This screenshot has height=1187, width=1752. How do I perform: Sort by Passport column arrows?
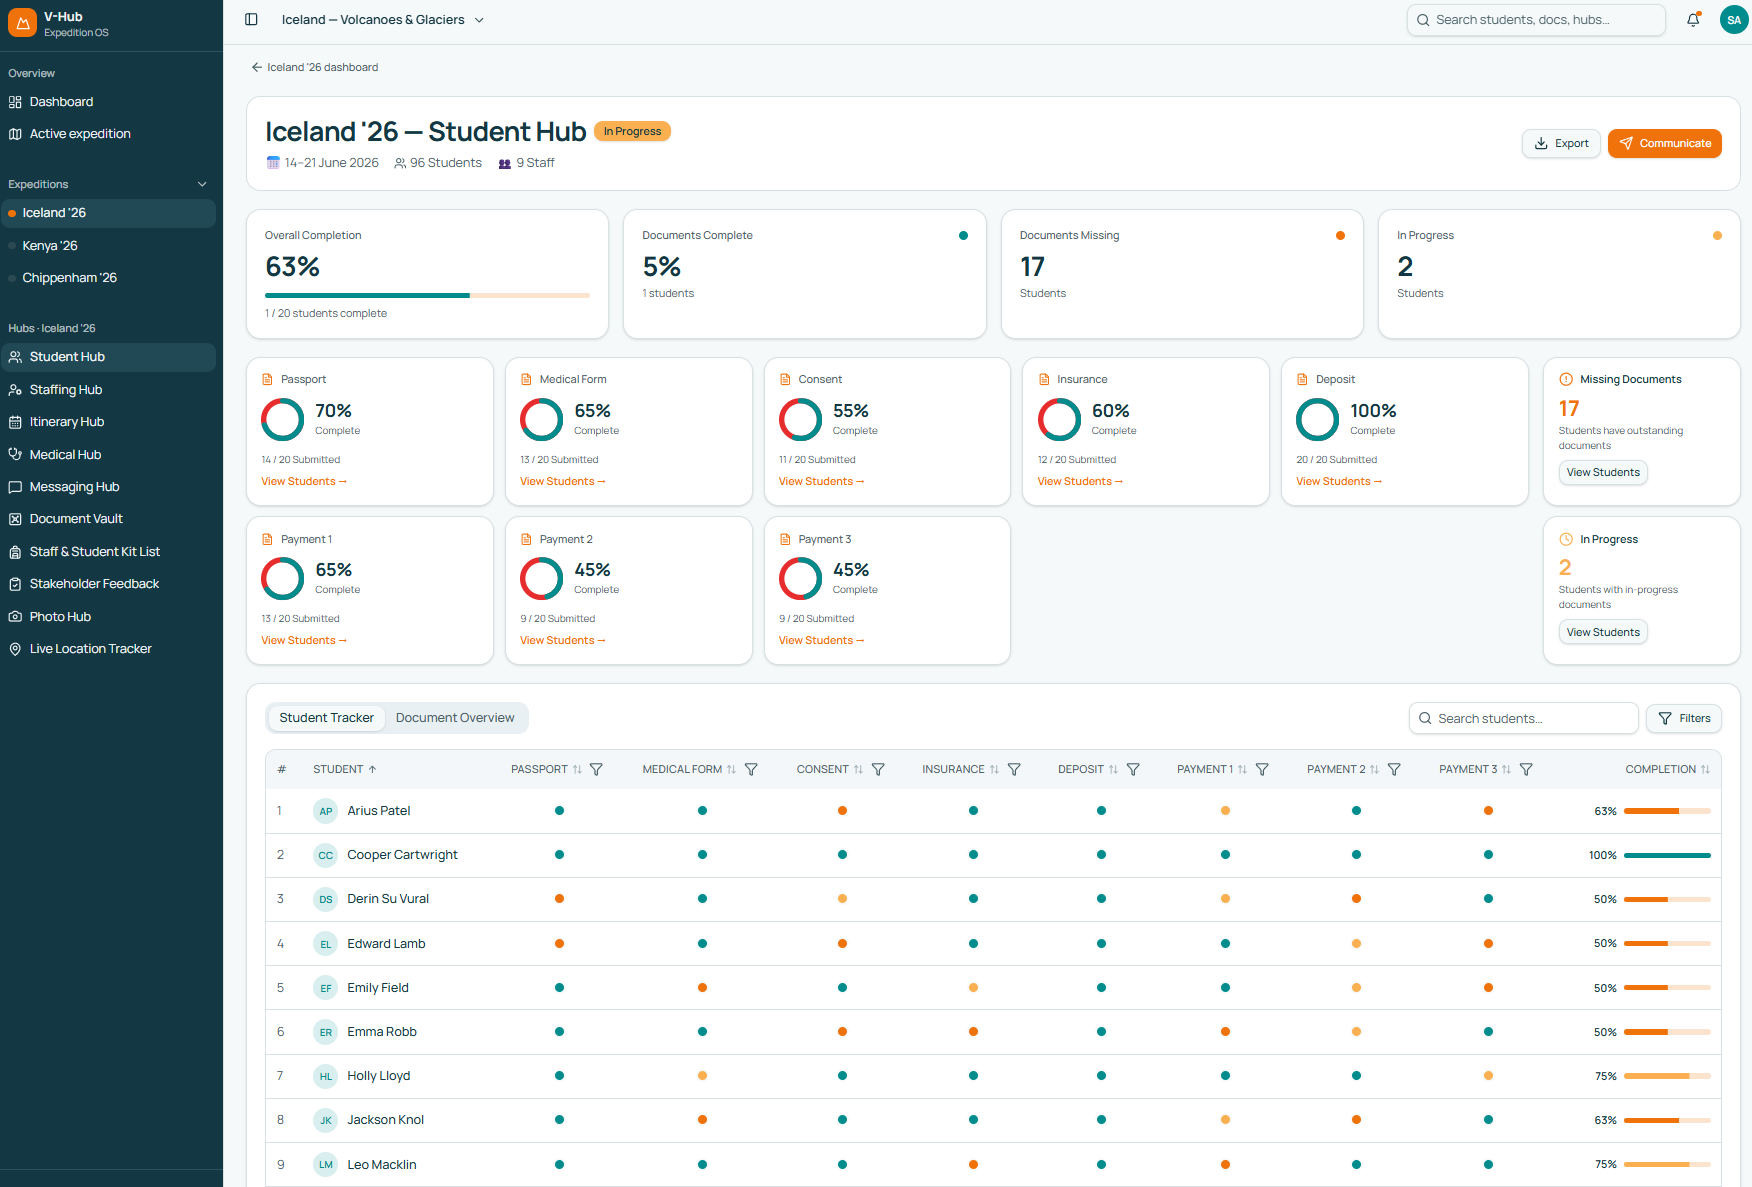point(577,770)
